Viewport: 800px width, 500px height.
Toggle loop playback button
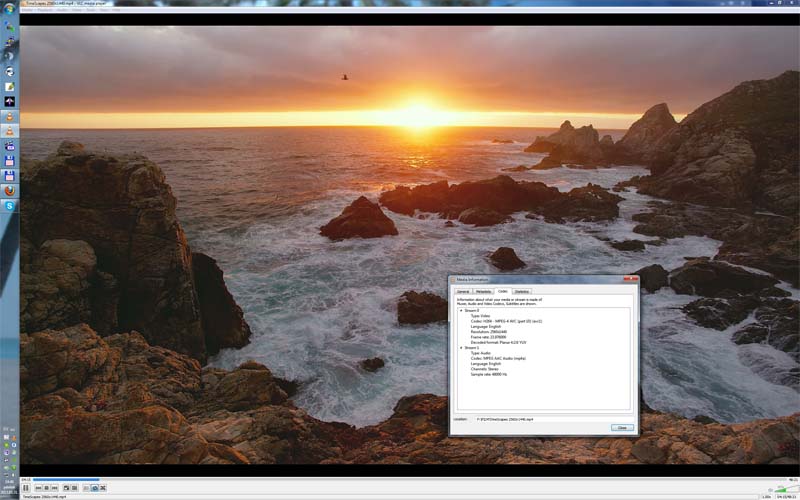(95, 488)
